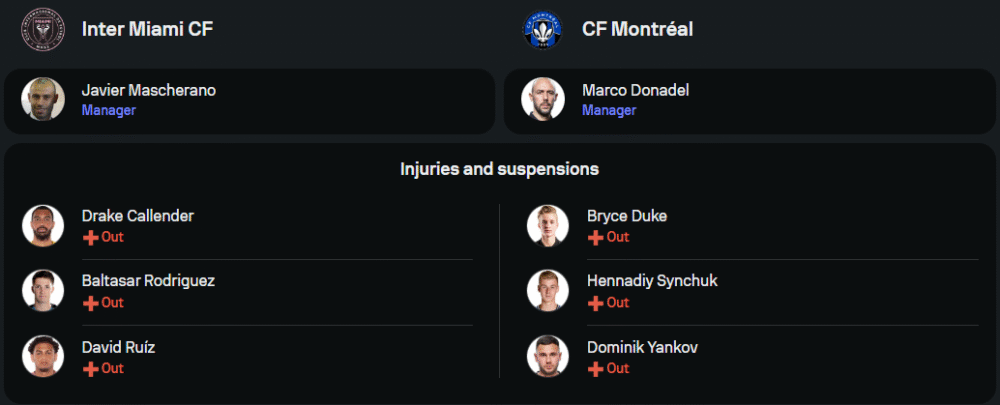View Javier Mascherano's manager profile
Image resolution: width=1000 pixels, height=405 pixels.
click(x=148, y=91)
